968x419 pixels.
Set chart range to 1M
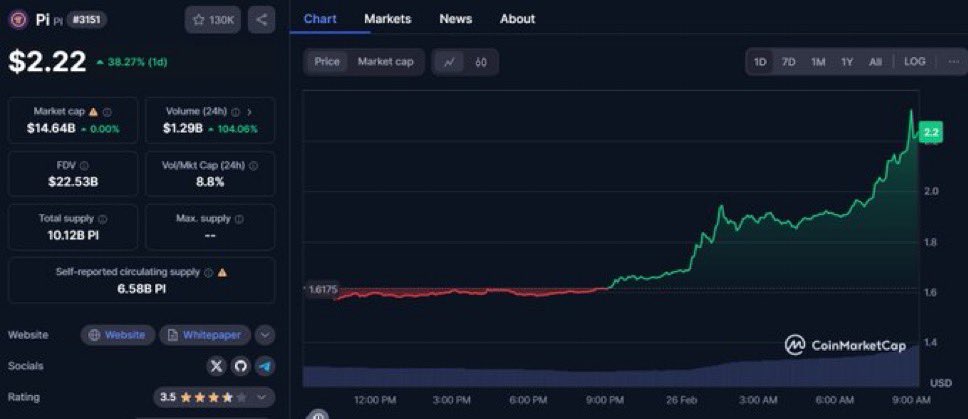pos(818,62)
